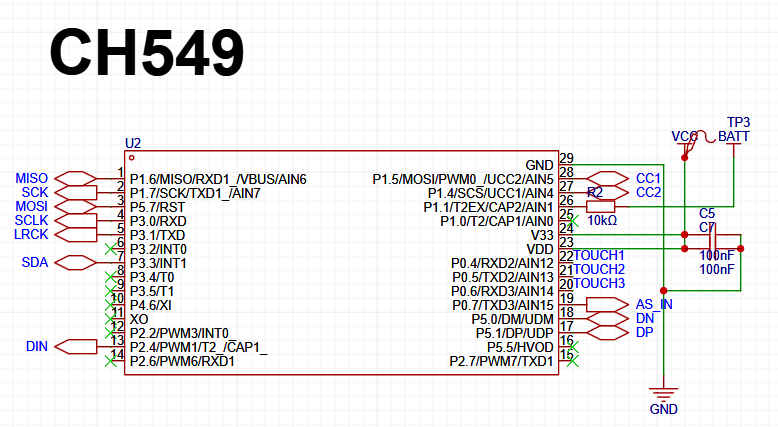Select the no-connect mark on pin 25
Screen dimensions: 778x427
tap(573, 221)
